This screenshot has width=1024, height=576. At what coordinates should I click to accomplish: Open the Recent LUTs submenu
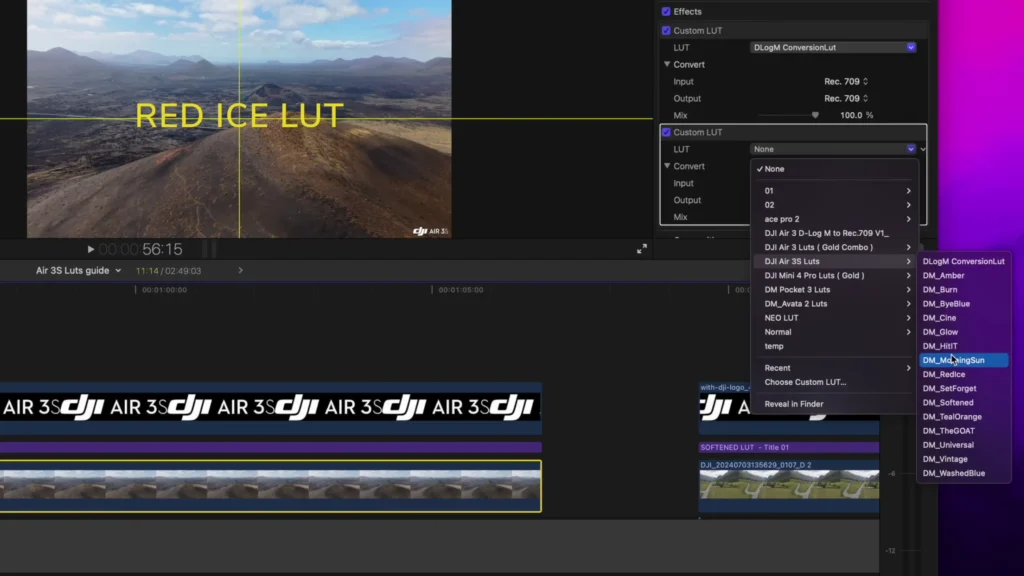(835, 368)
